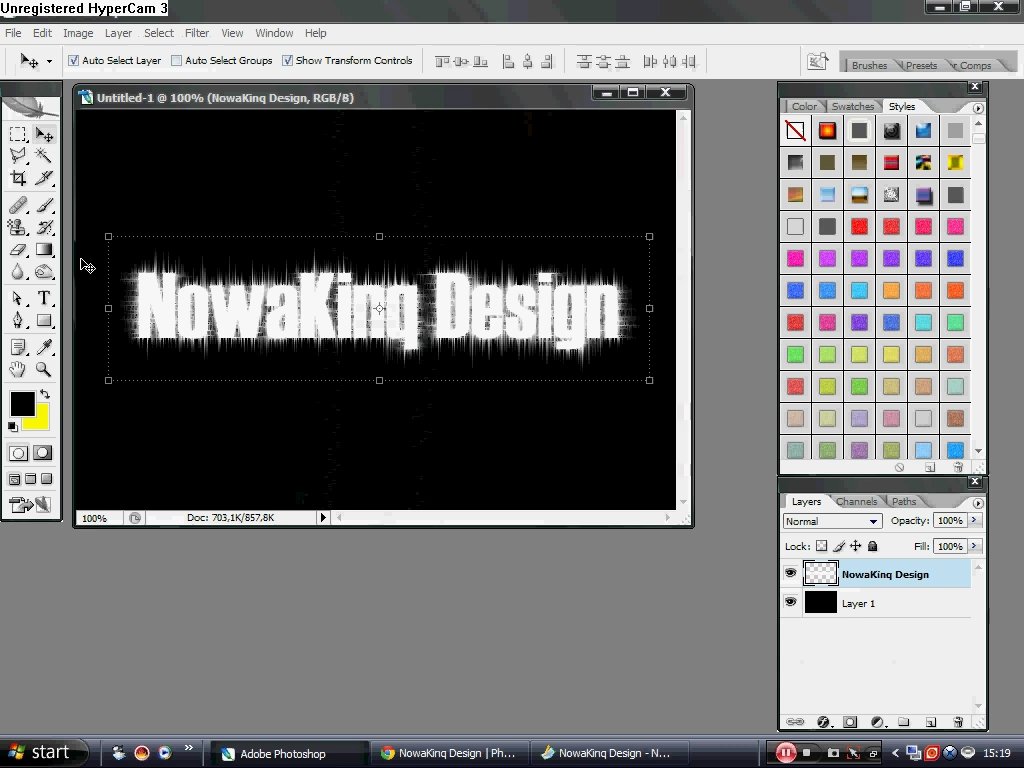This screenshot has height=768, width=1024.
Task: Switch to Quick Mask mode
Action: (x=42, y=453)
